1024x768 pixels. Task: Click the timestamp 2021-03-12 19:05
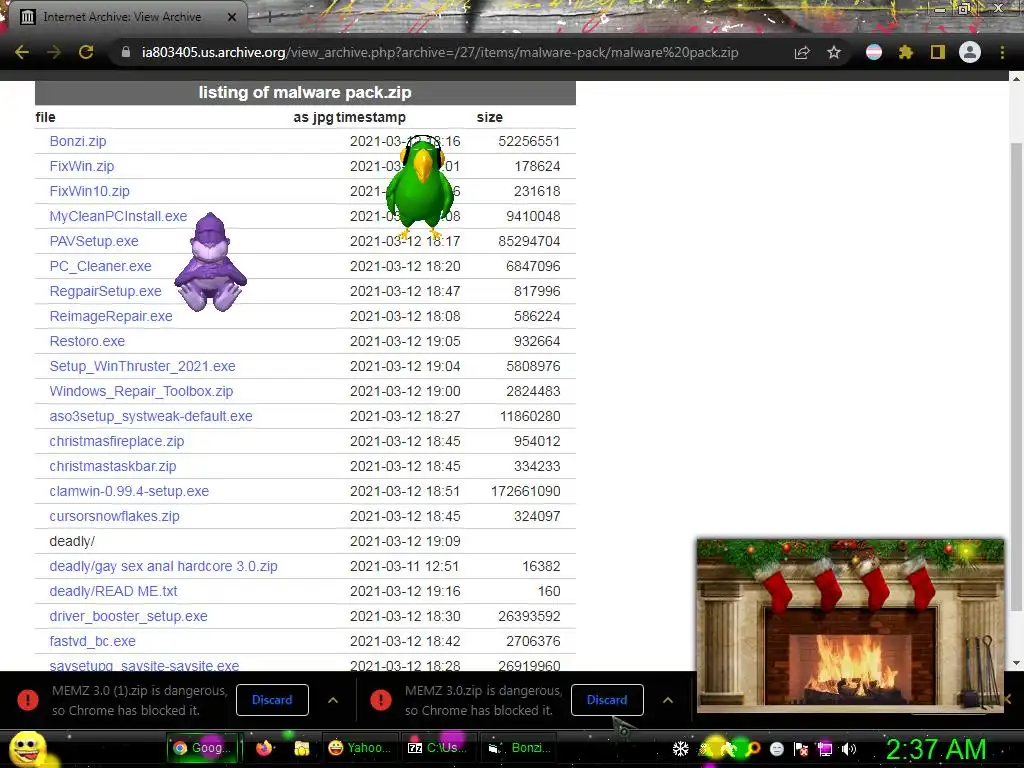click(x=405, y=341)
